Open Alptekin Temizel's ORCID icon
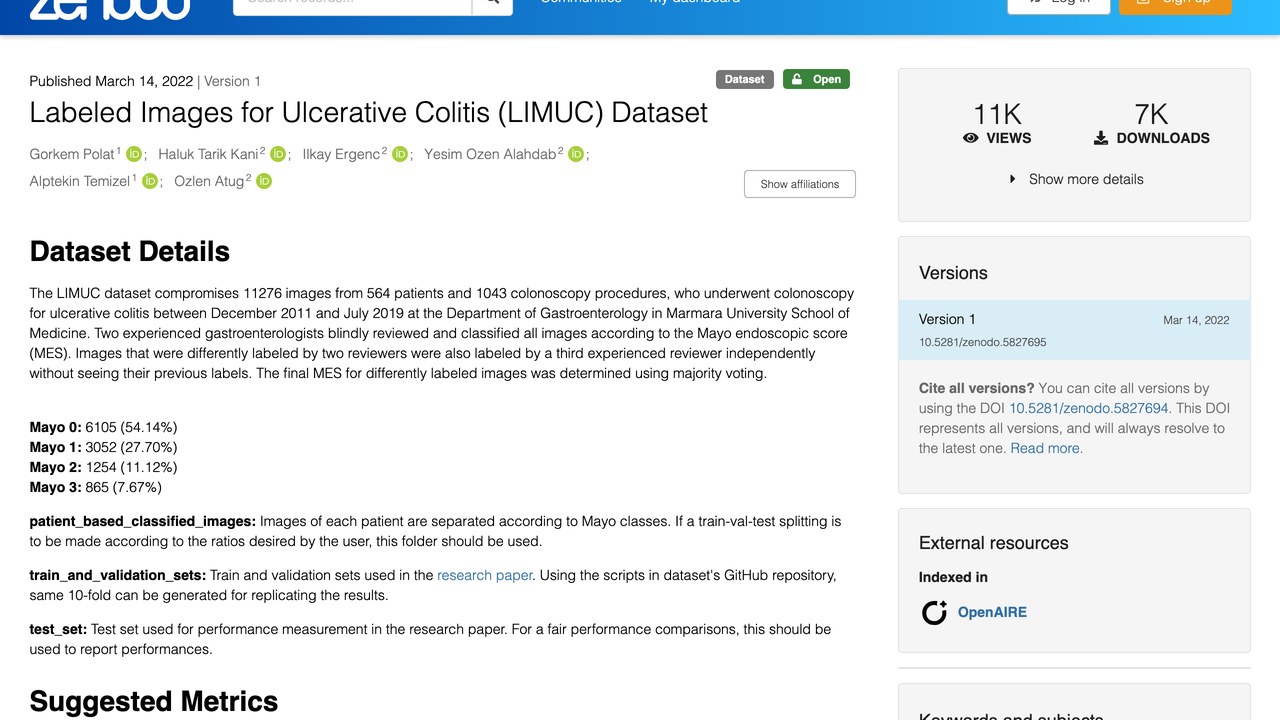1280x720 pixels. (150, 181)
